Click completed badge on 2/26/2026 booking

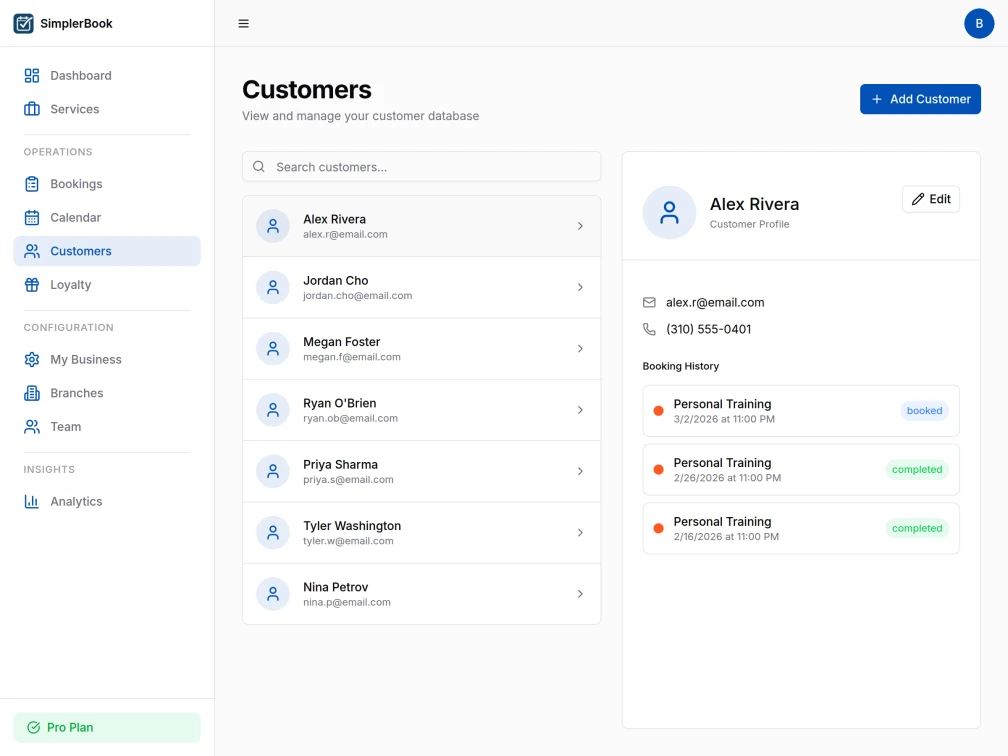(917, 469)
